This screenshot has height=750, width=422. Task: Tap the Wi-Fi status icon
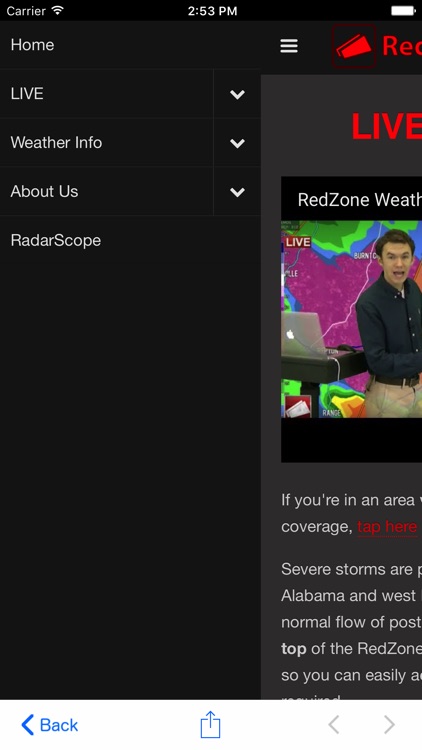click(57, 11)
